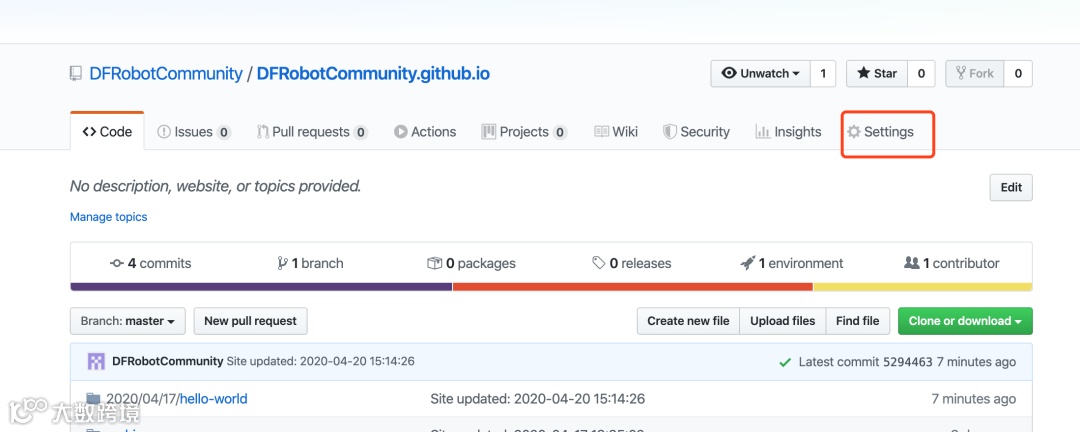The image size is (1080, 432).
Task: Click the commits stat history icon
Action: [117, 263]
